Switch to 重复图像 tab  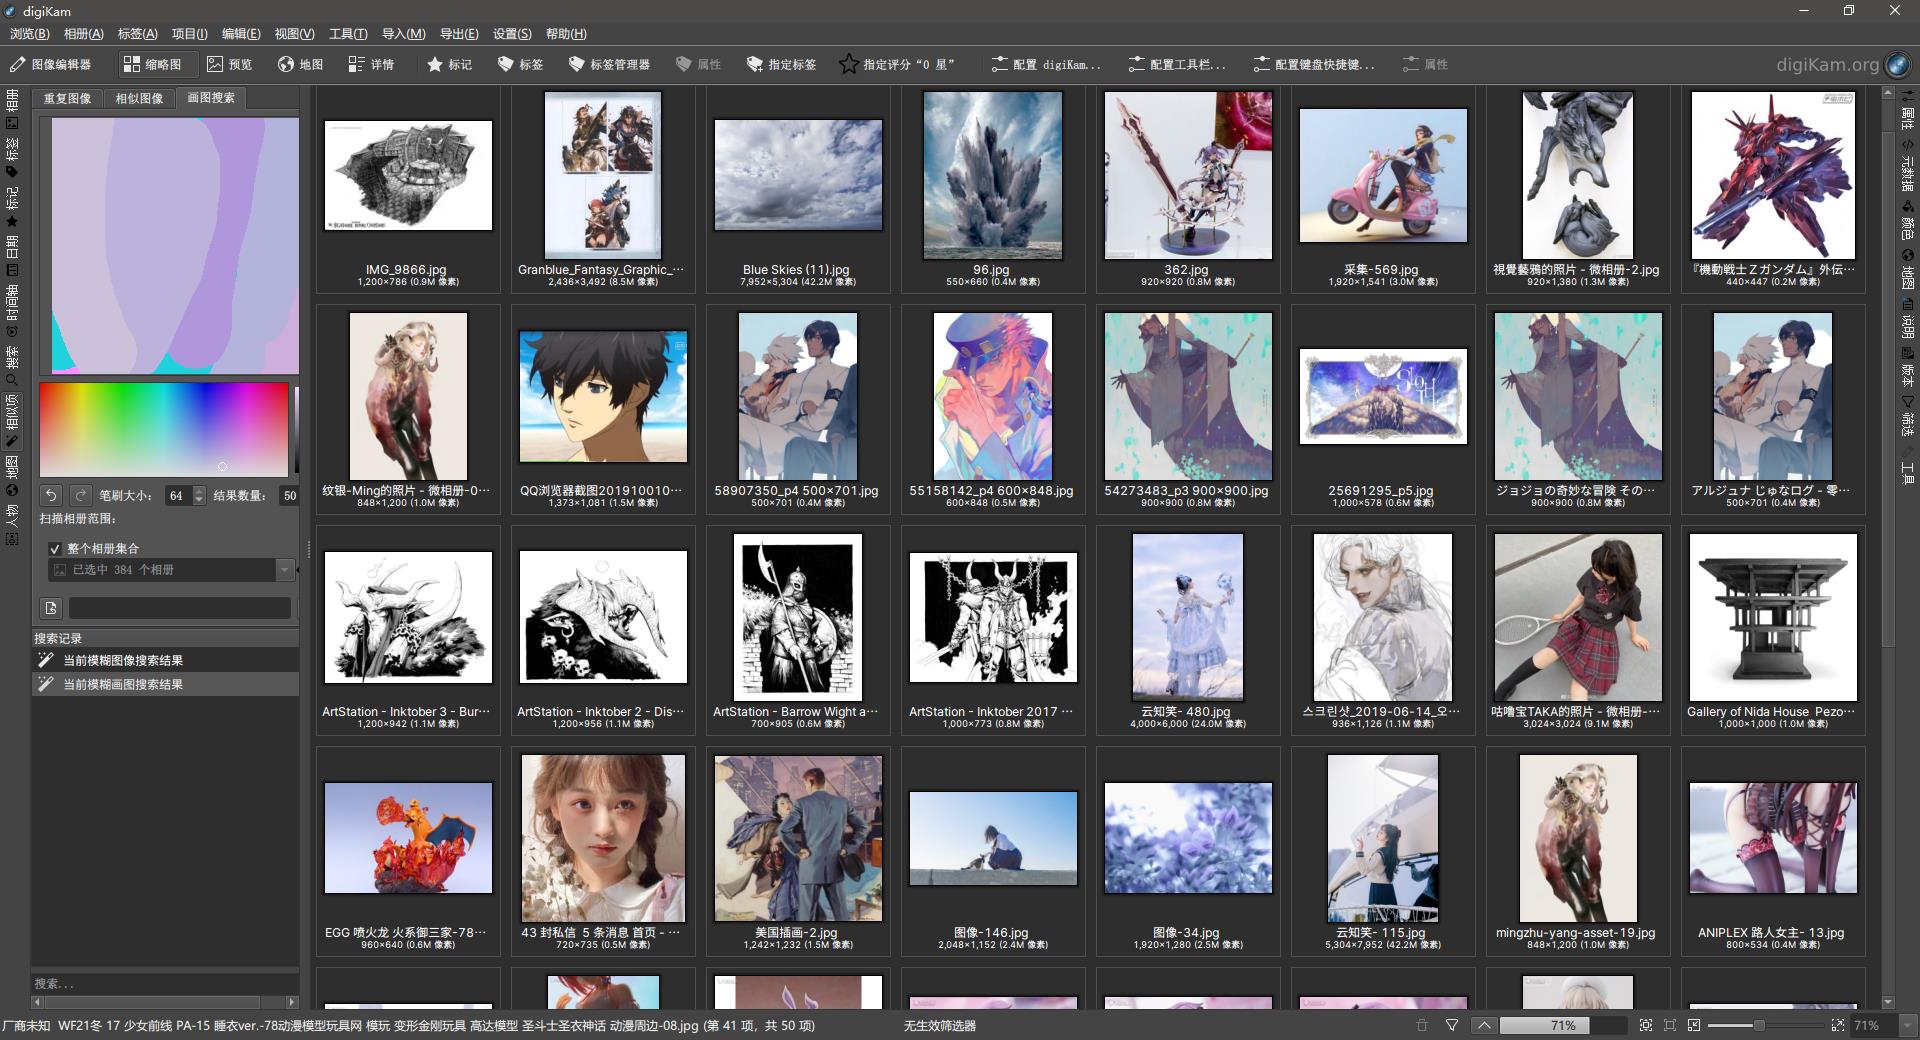pyautogui.click(x=67, y=98)
